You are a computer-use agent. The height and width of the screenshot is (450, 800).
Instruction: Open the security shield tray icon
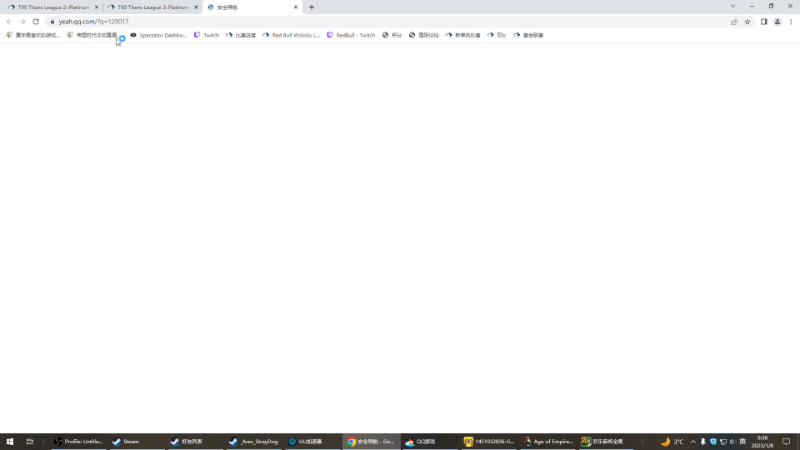tap(713, 441)
